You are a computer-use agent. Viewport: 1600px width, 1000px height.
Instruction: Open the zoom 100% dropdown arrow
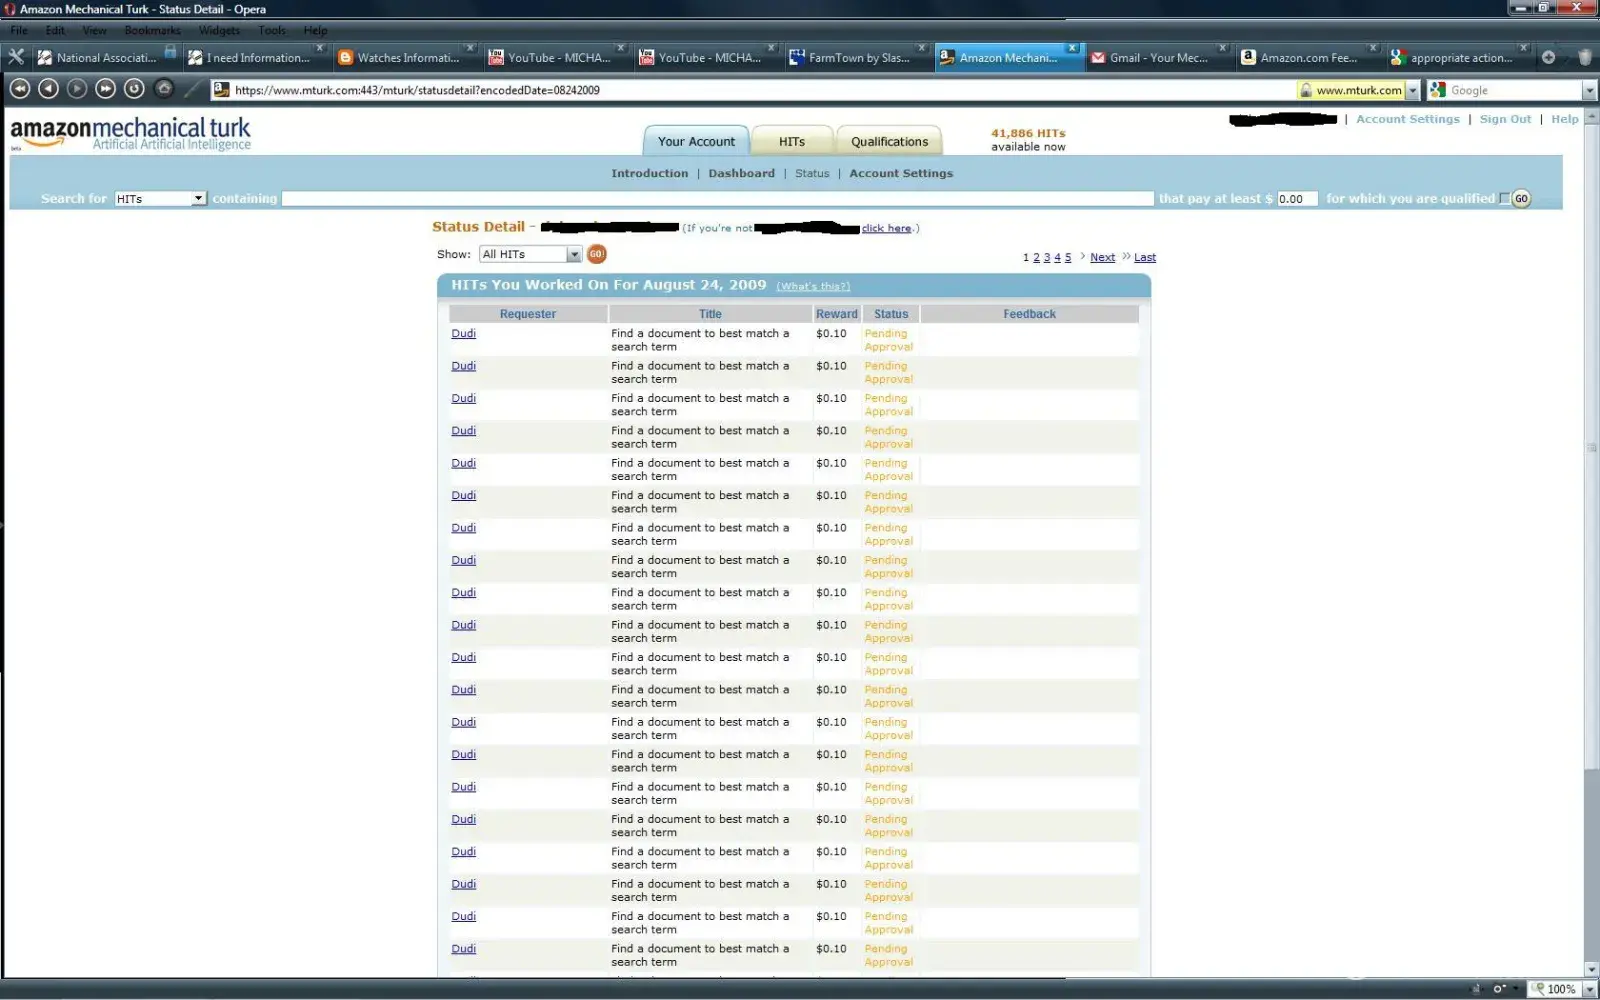pyautogui.click(x=1589, y=989)
